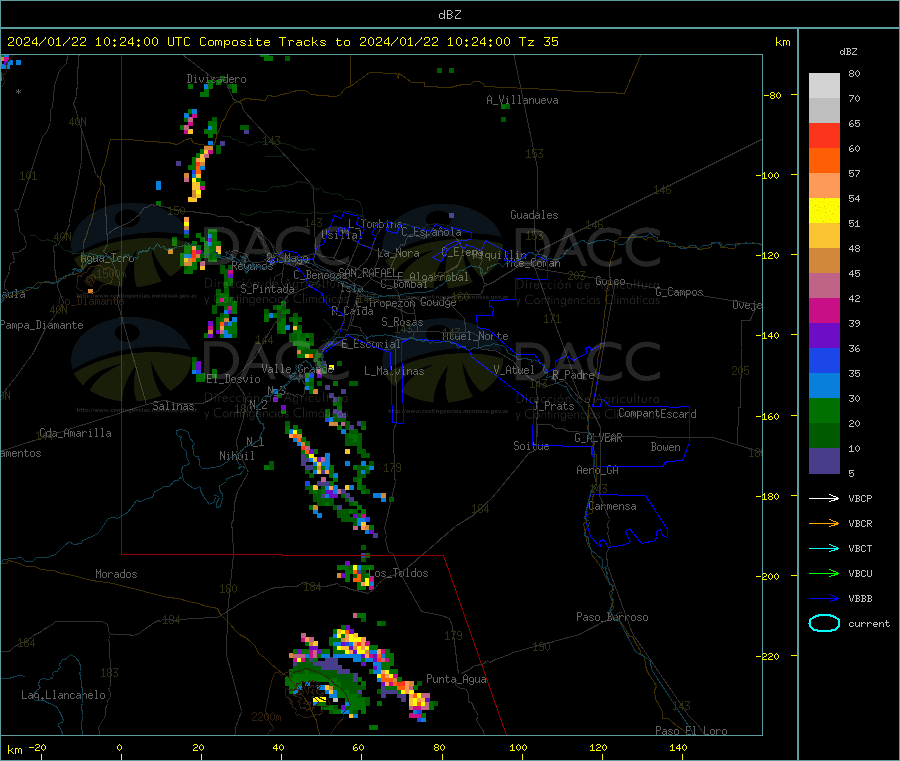Click the El_Desvio map label
Screen dimensions: 900x761
[x=233, y=379]
